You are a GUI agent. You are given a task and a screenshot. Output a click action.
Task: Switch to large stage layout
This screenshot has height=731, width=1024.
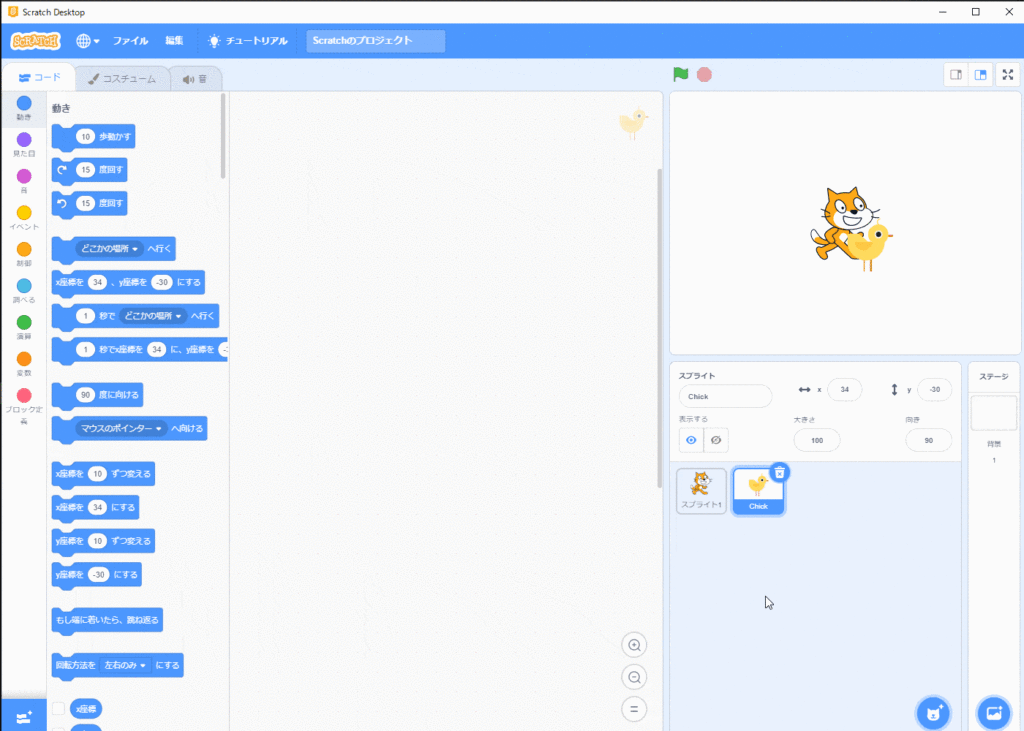tap(981, 74)
